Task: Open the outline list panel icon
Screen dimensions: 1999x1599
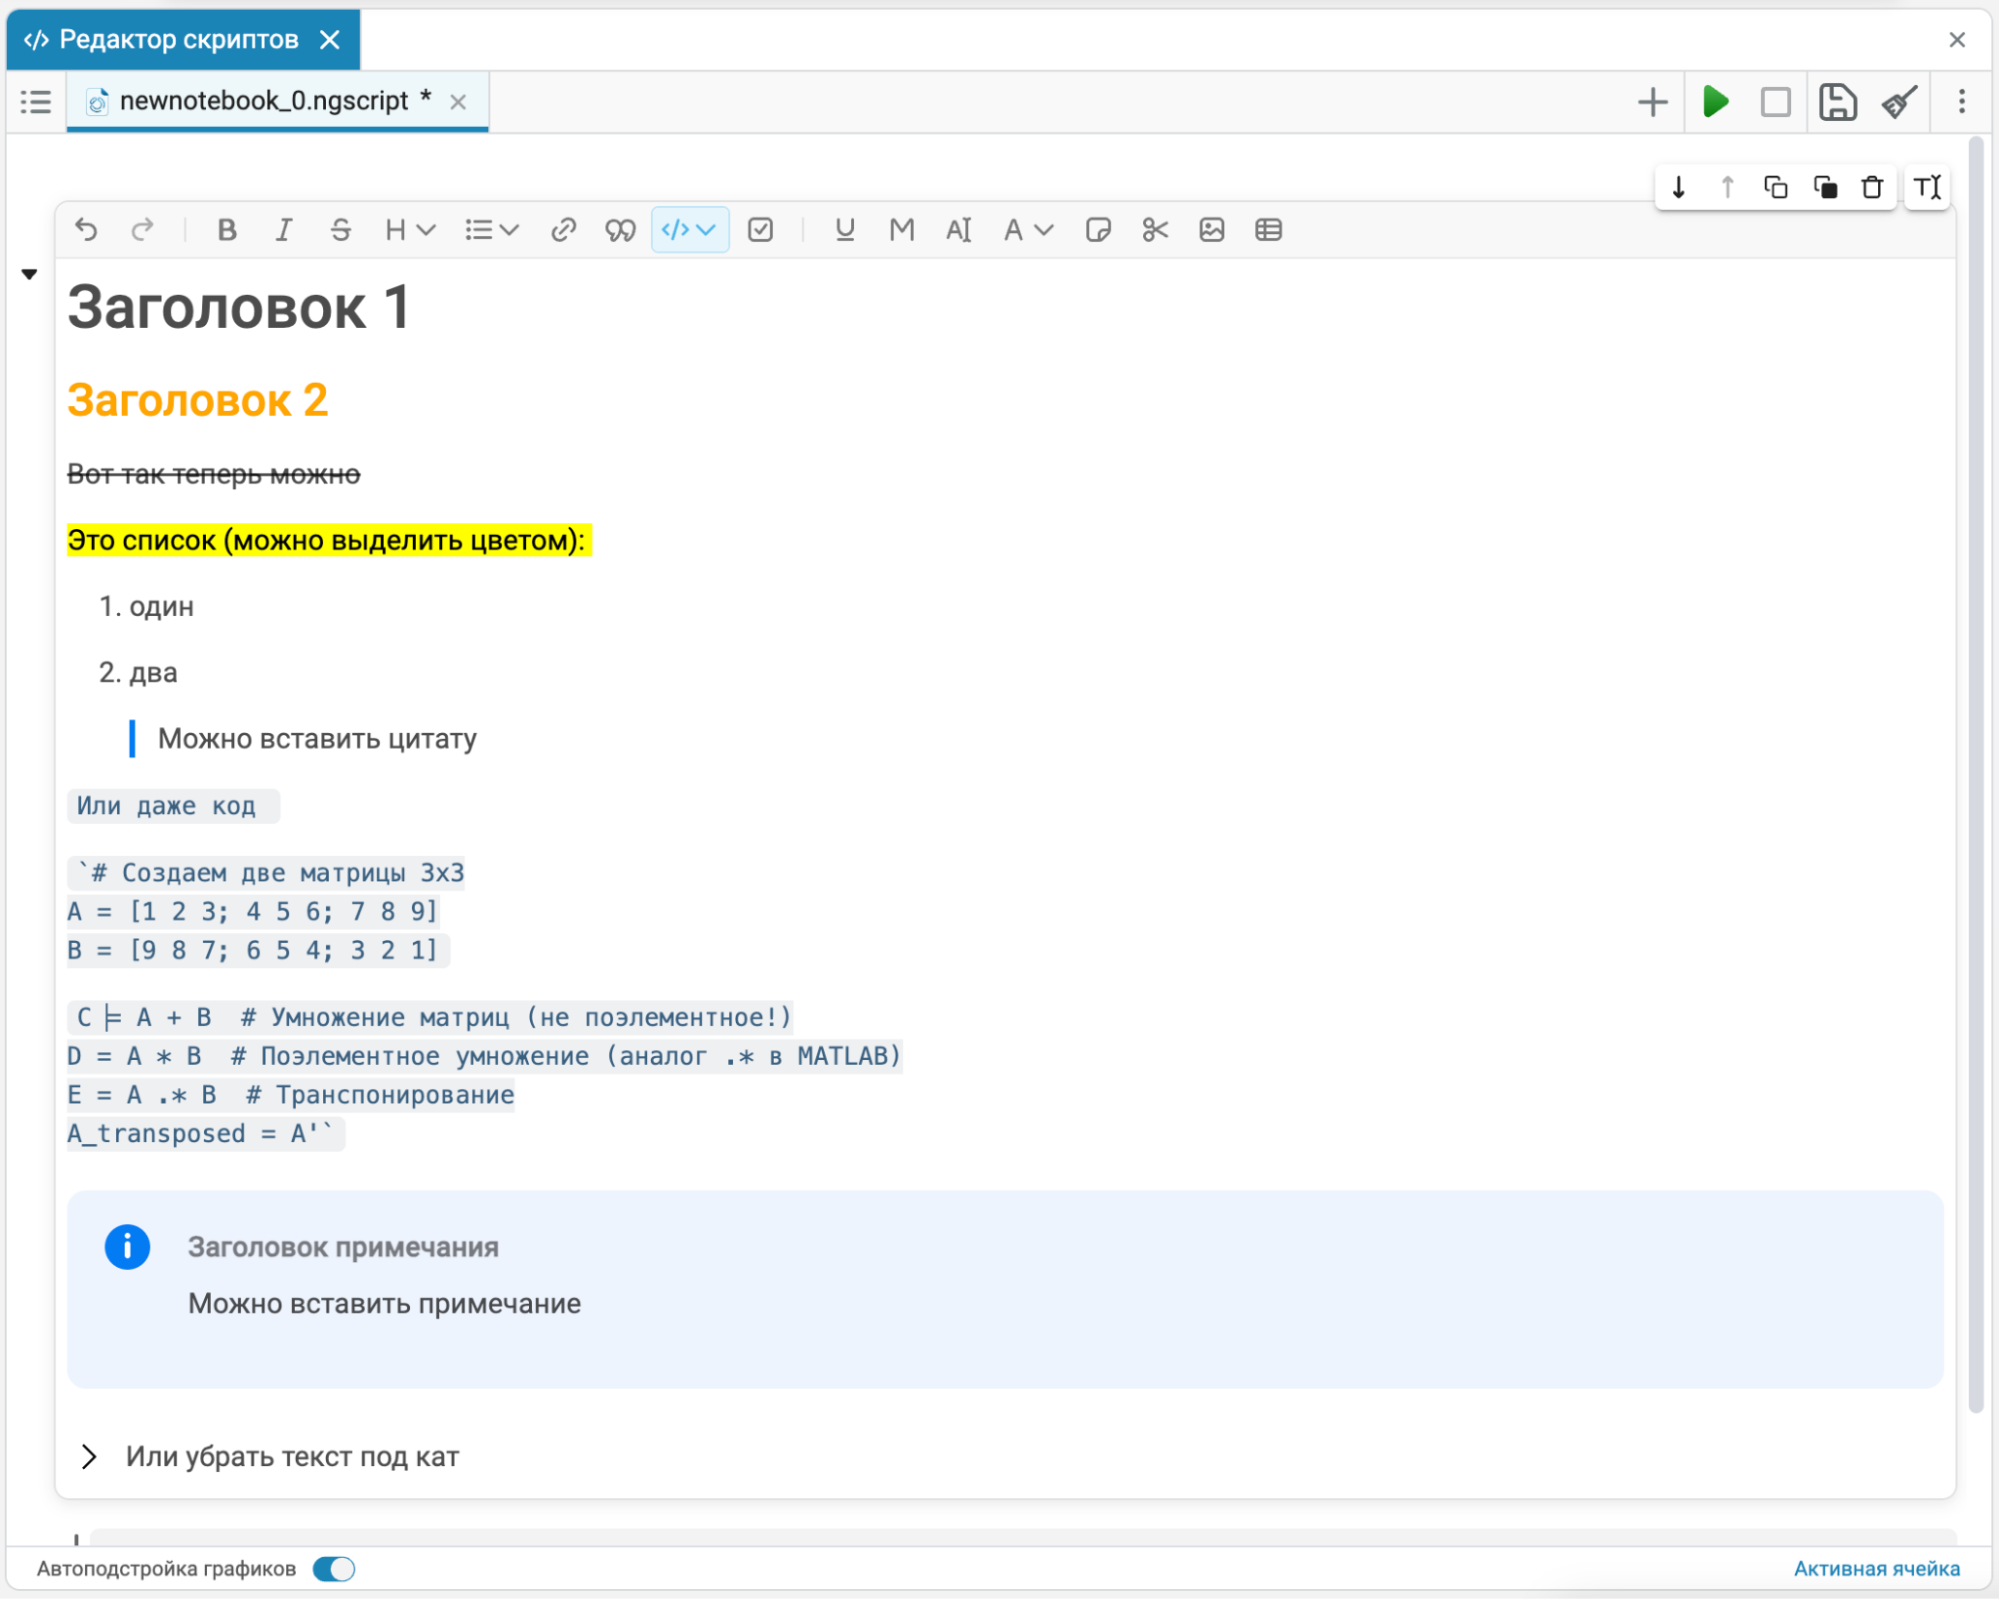Action: pyautogui.click(x=36, y=102)
